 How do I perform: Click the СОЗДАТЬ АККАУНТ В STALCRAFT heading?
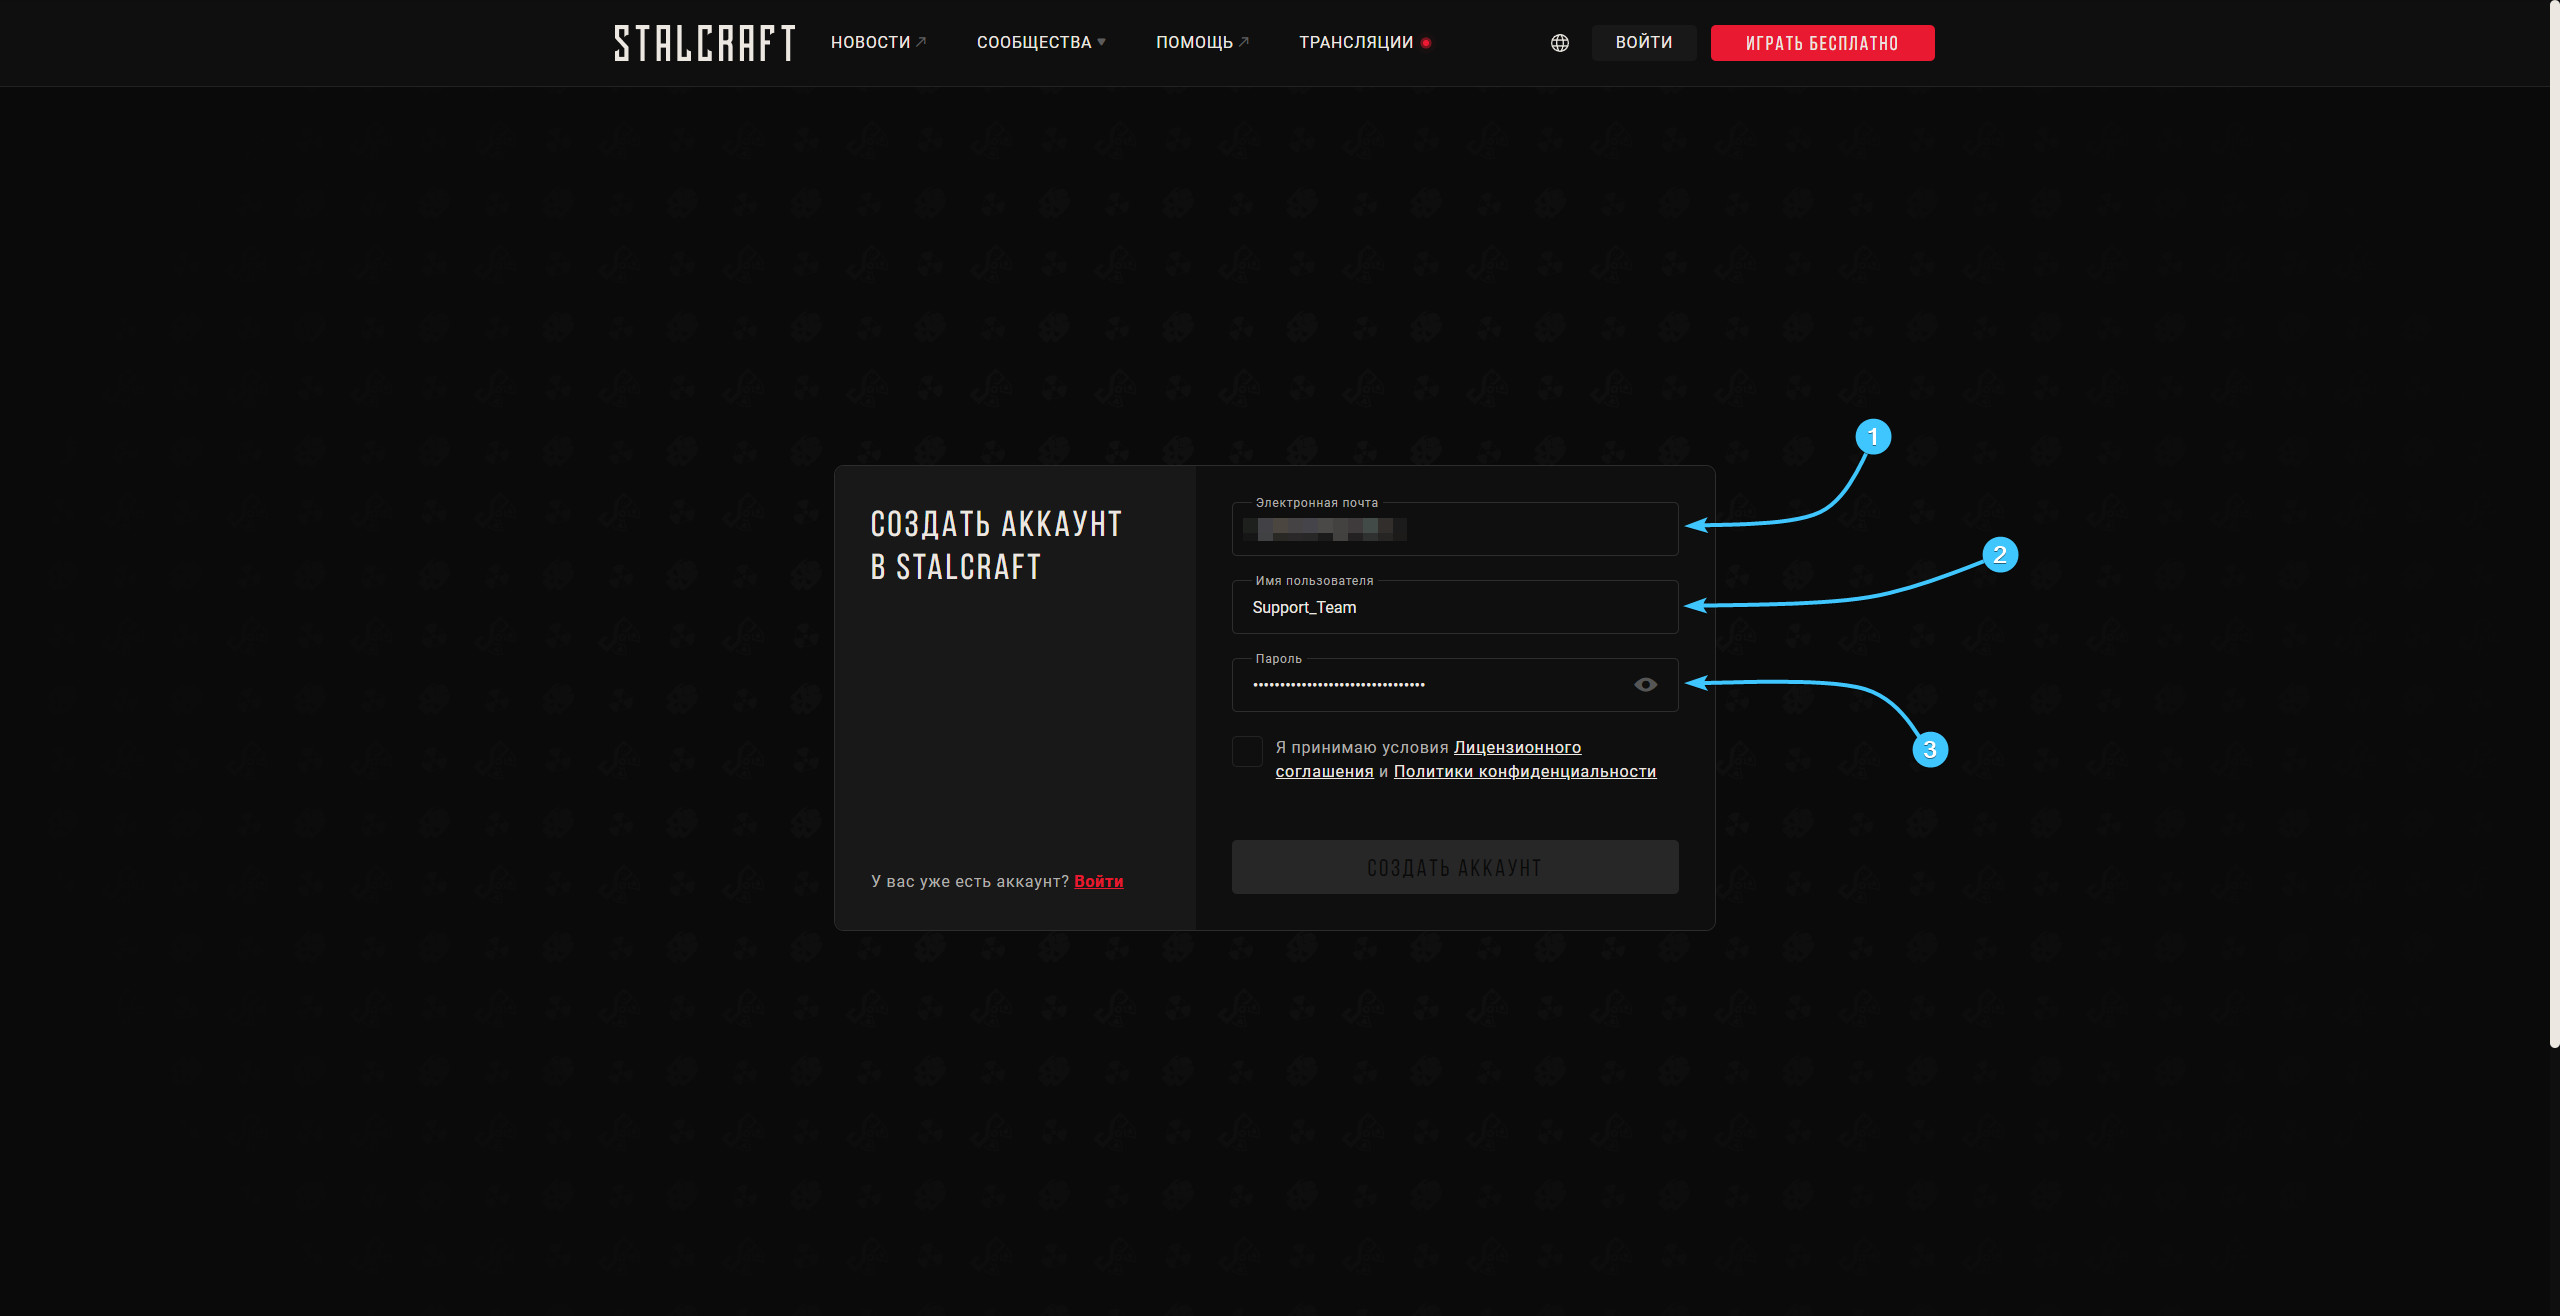pyautogui.click(x=996, y=545)
